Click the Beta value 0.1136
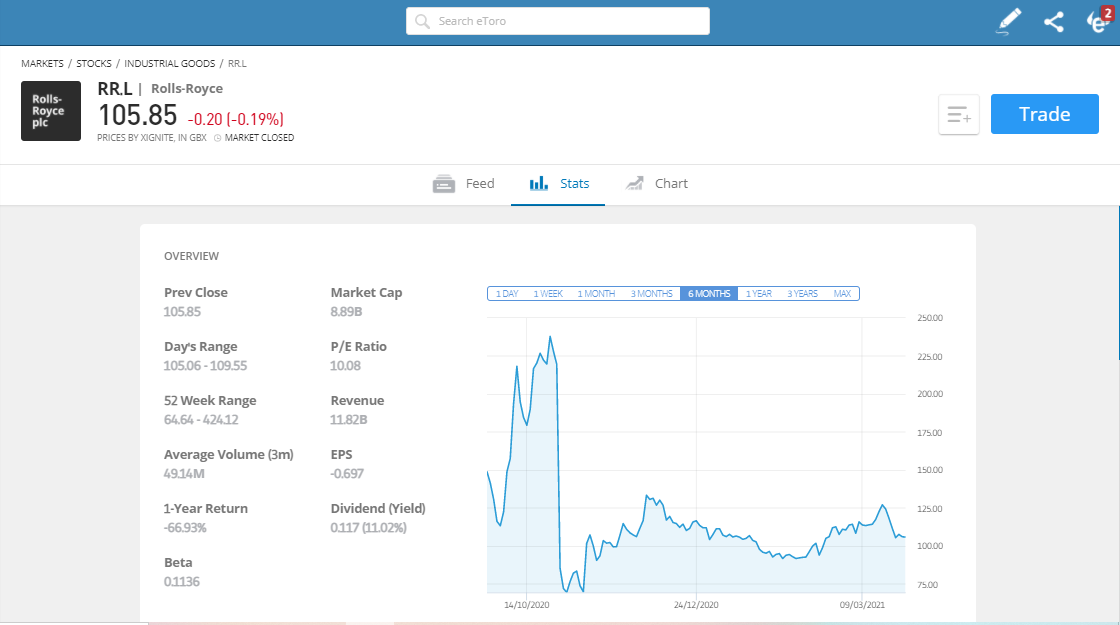1120x625 pixels. [182, 581]
